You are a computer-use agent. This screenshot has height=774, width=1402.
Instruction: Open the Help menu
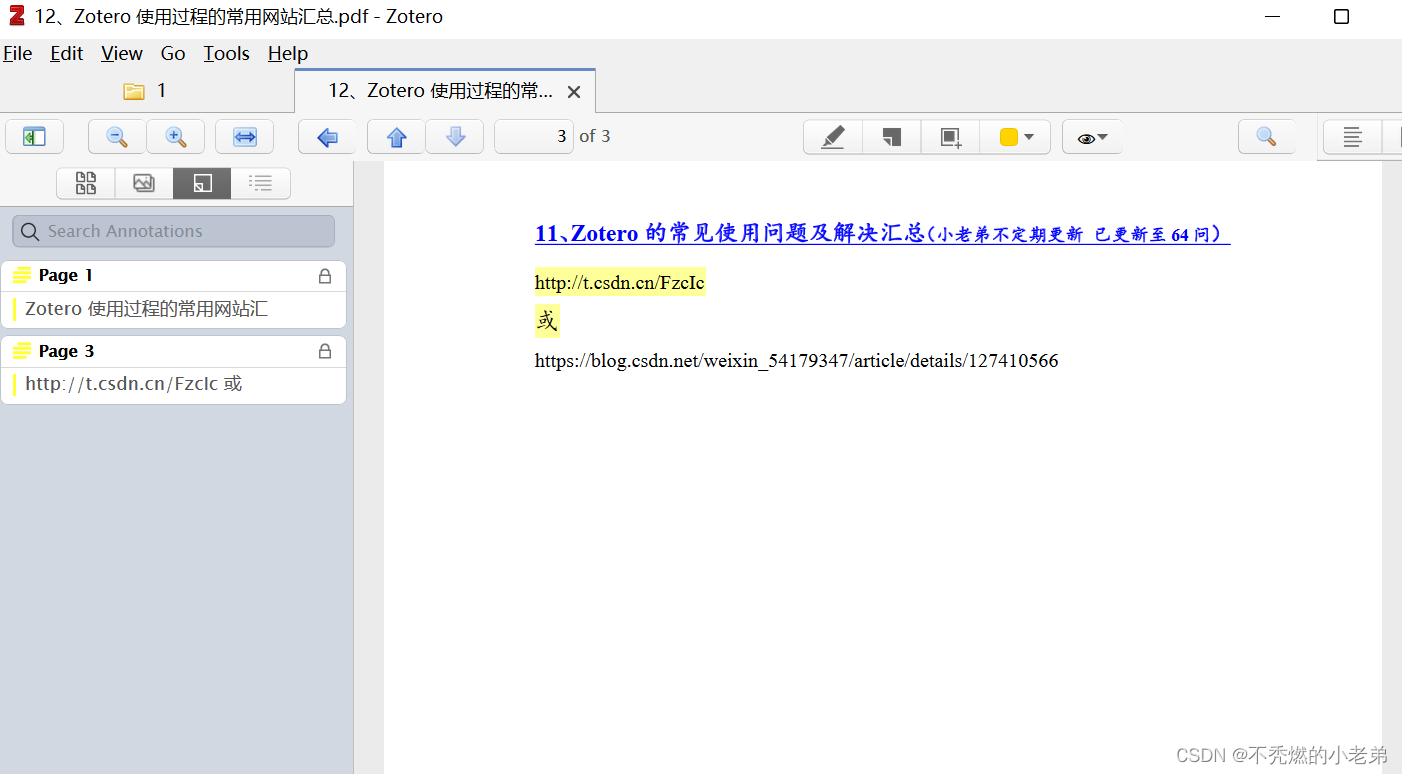tap(288, 54)
